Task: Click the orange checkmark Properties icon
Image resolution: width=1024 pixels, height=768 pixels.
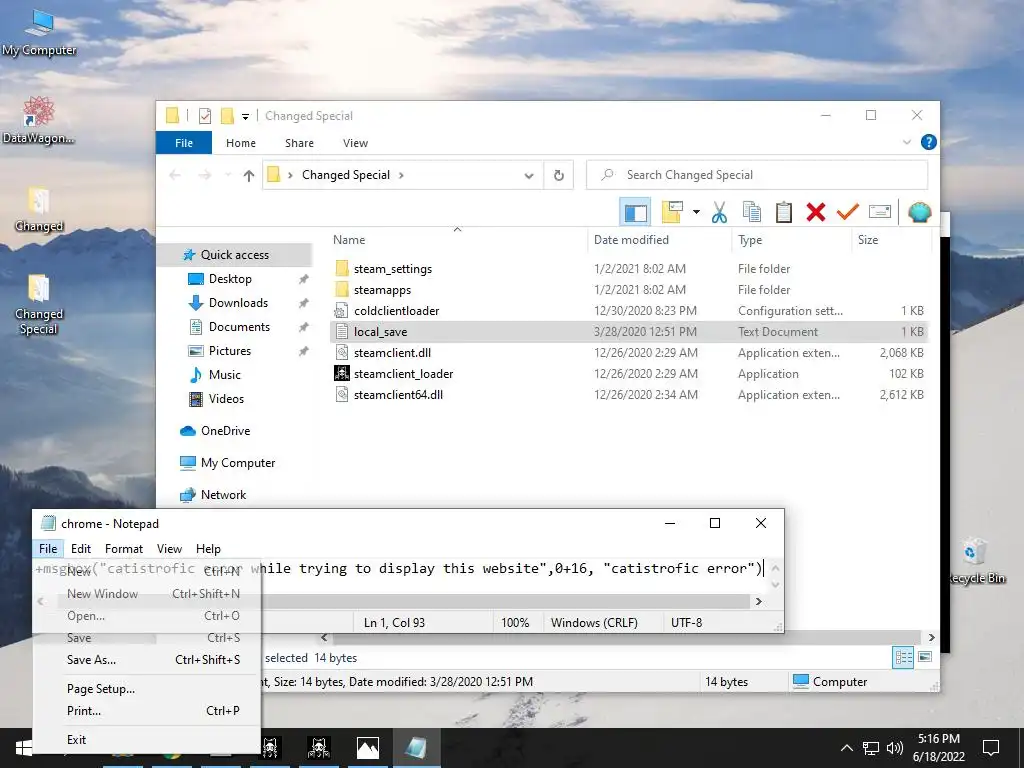Action: pos(848,212)
